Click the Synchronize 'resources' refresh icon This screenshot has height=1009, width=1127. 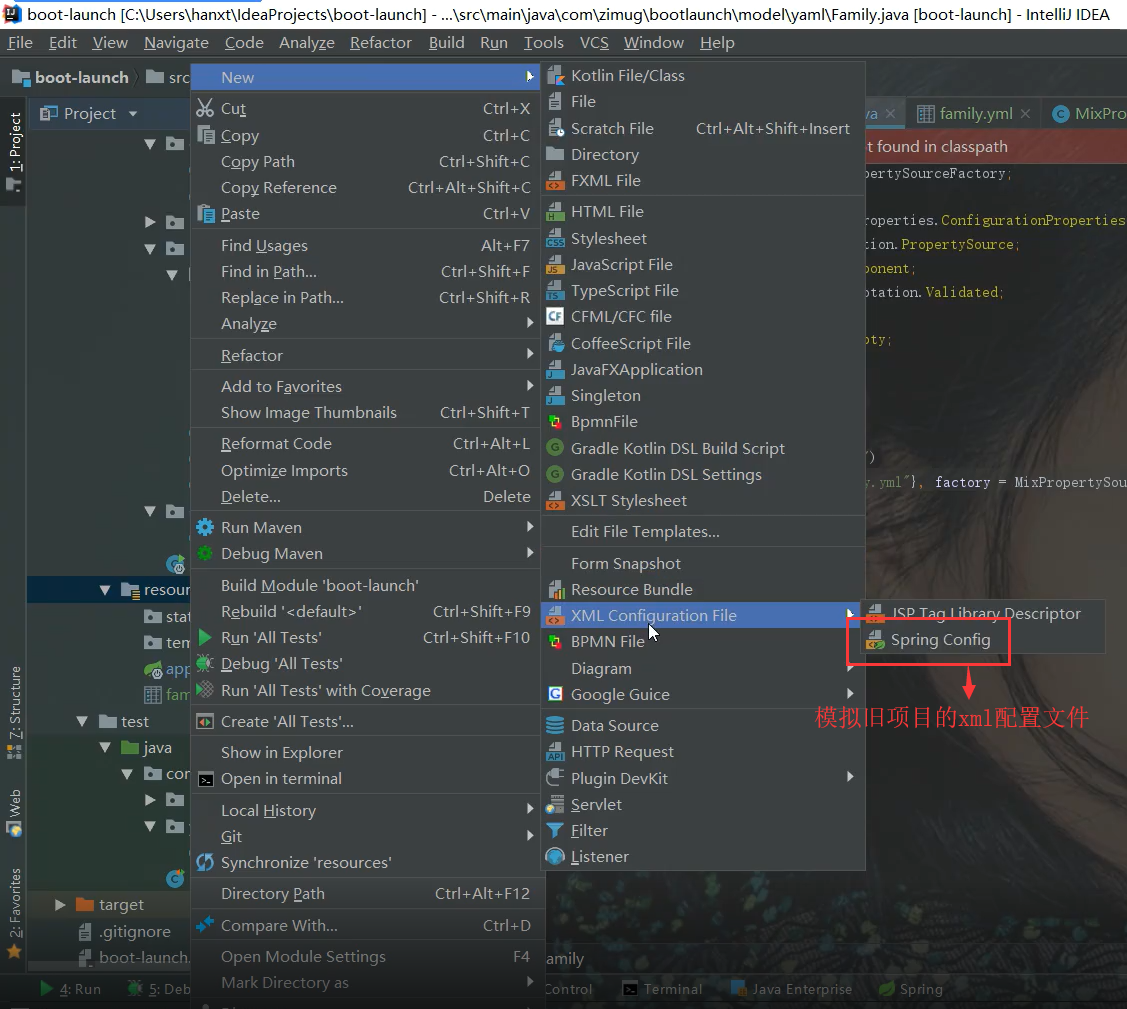click(205, 862)
